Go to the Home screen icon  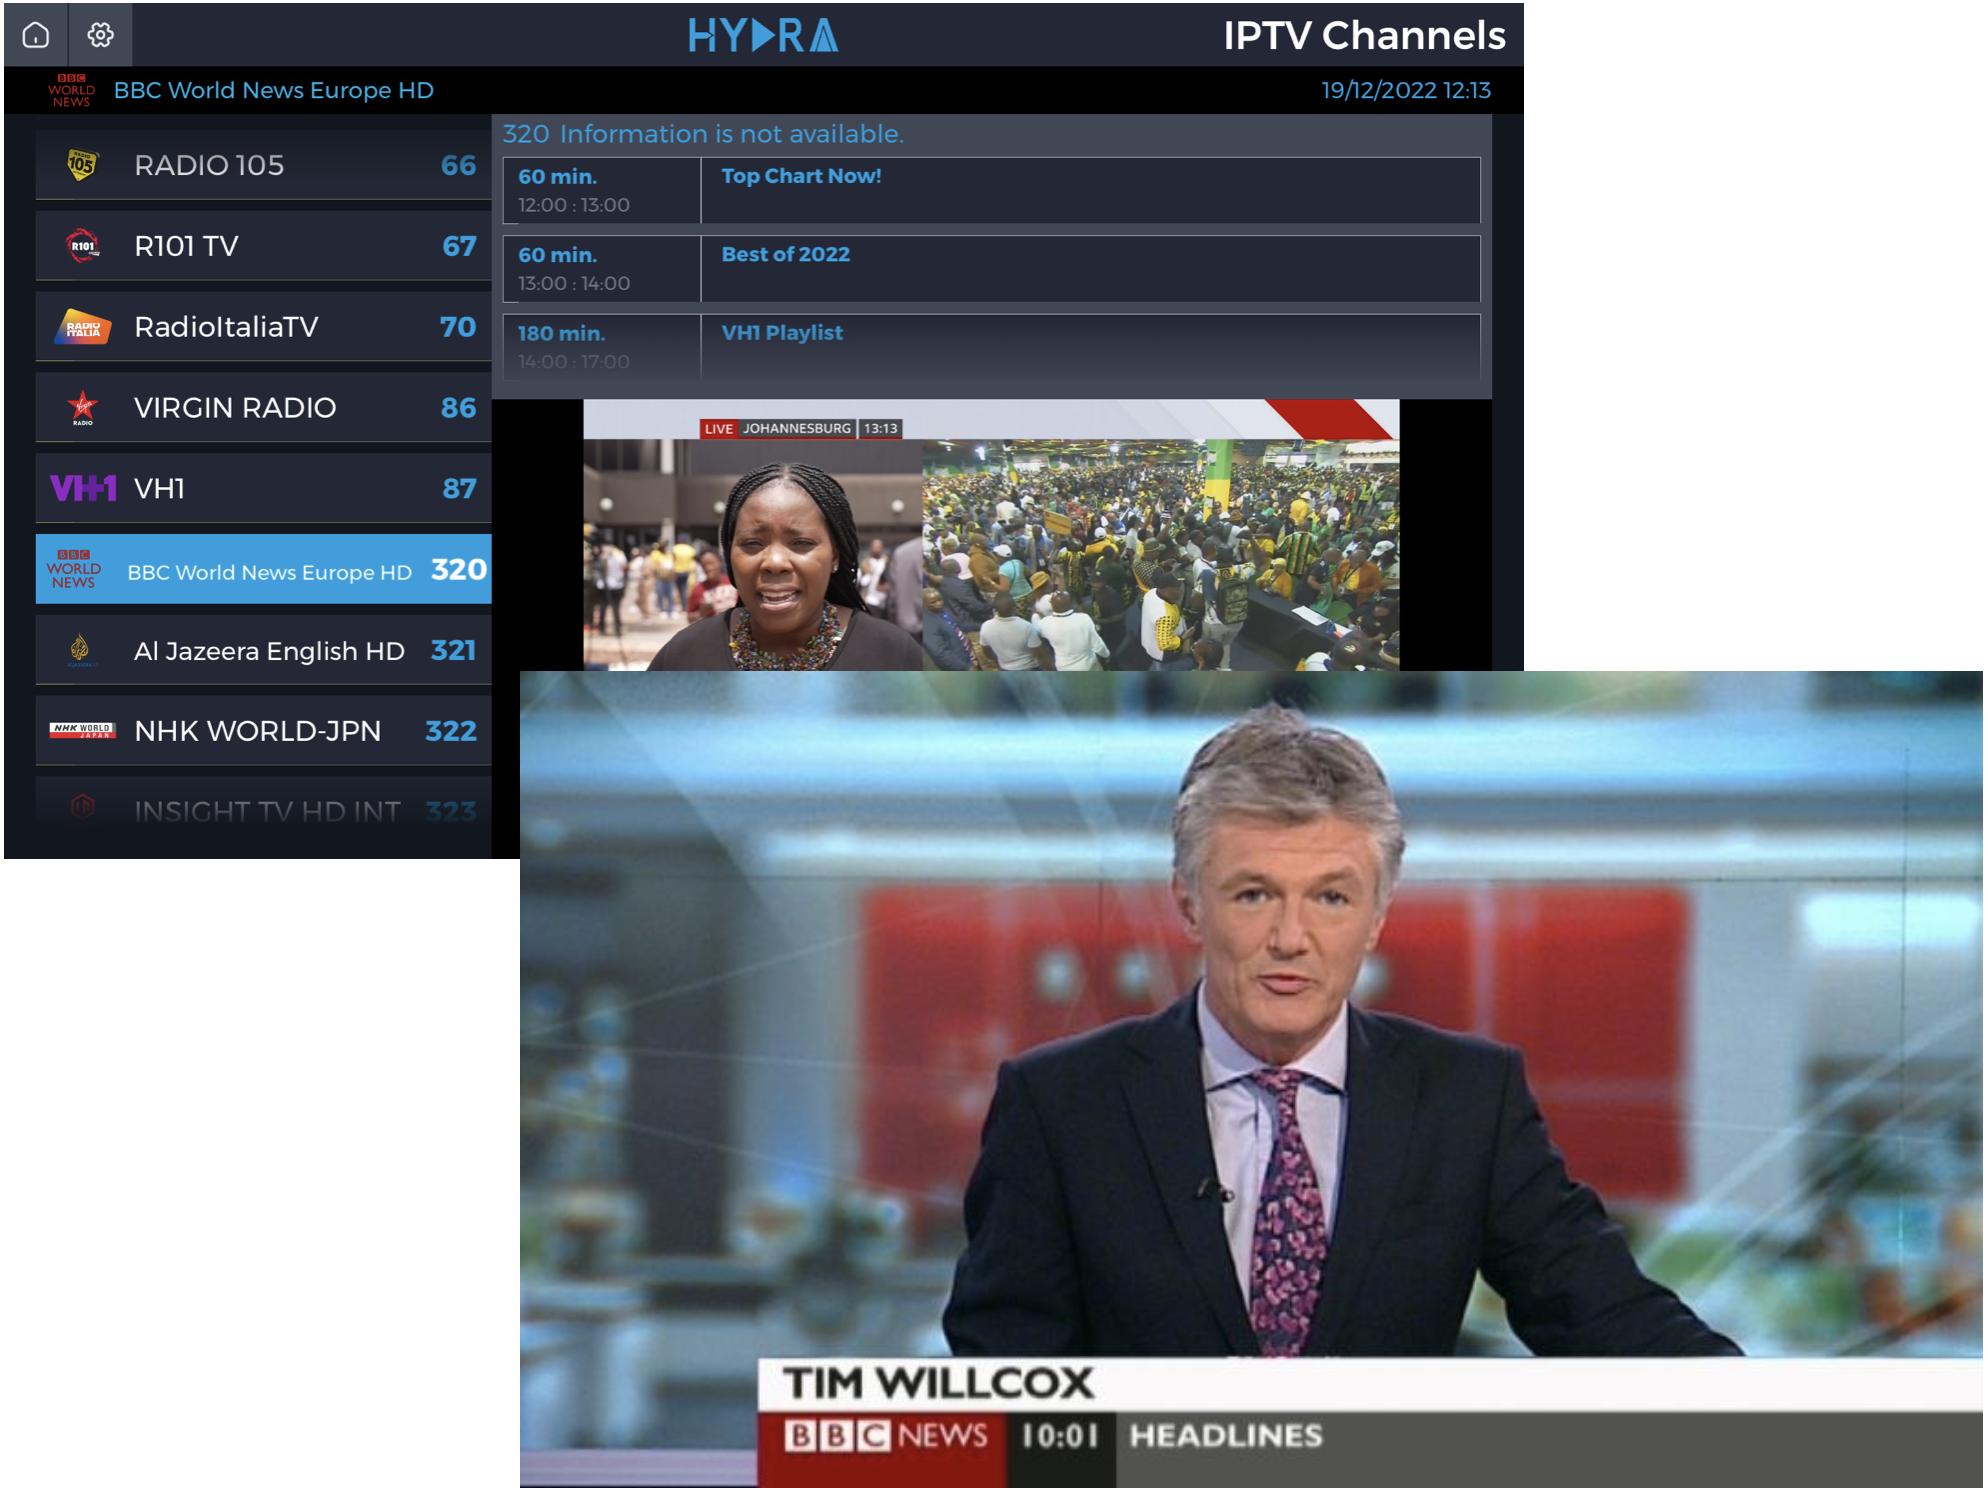point(36,35)
